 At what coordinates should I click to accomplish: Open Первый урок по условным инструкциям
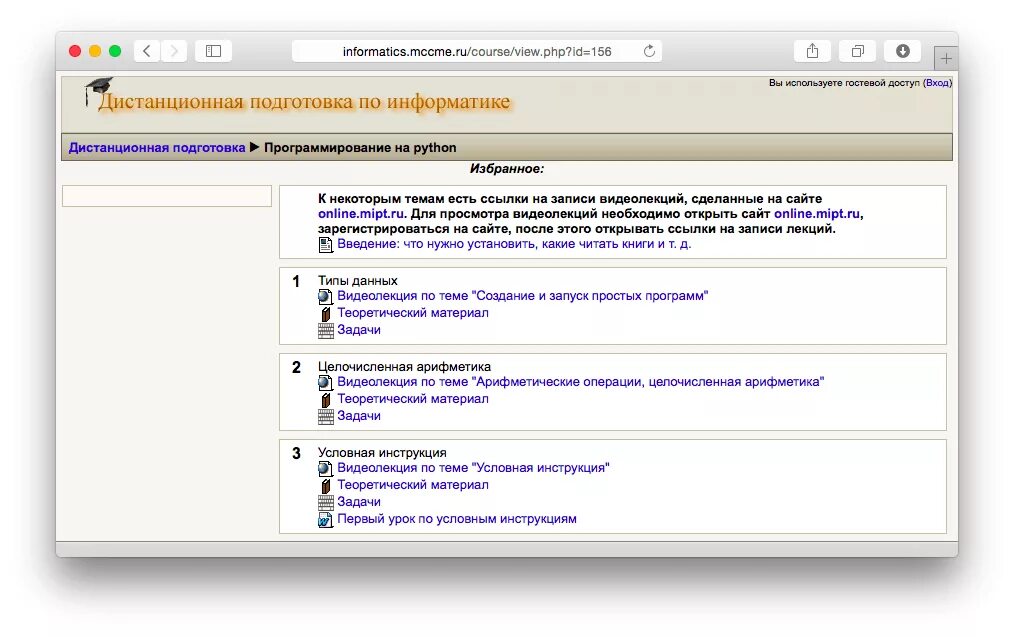(457, 519)
